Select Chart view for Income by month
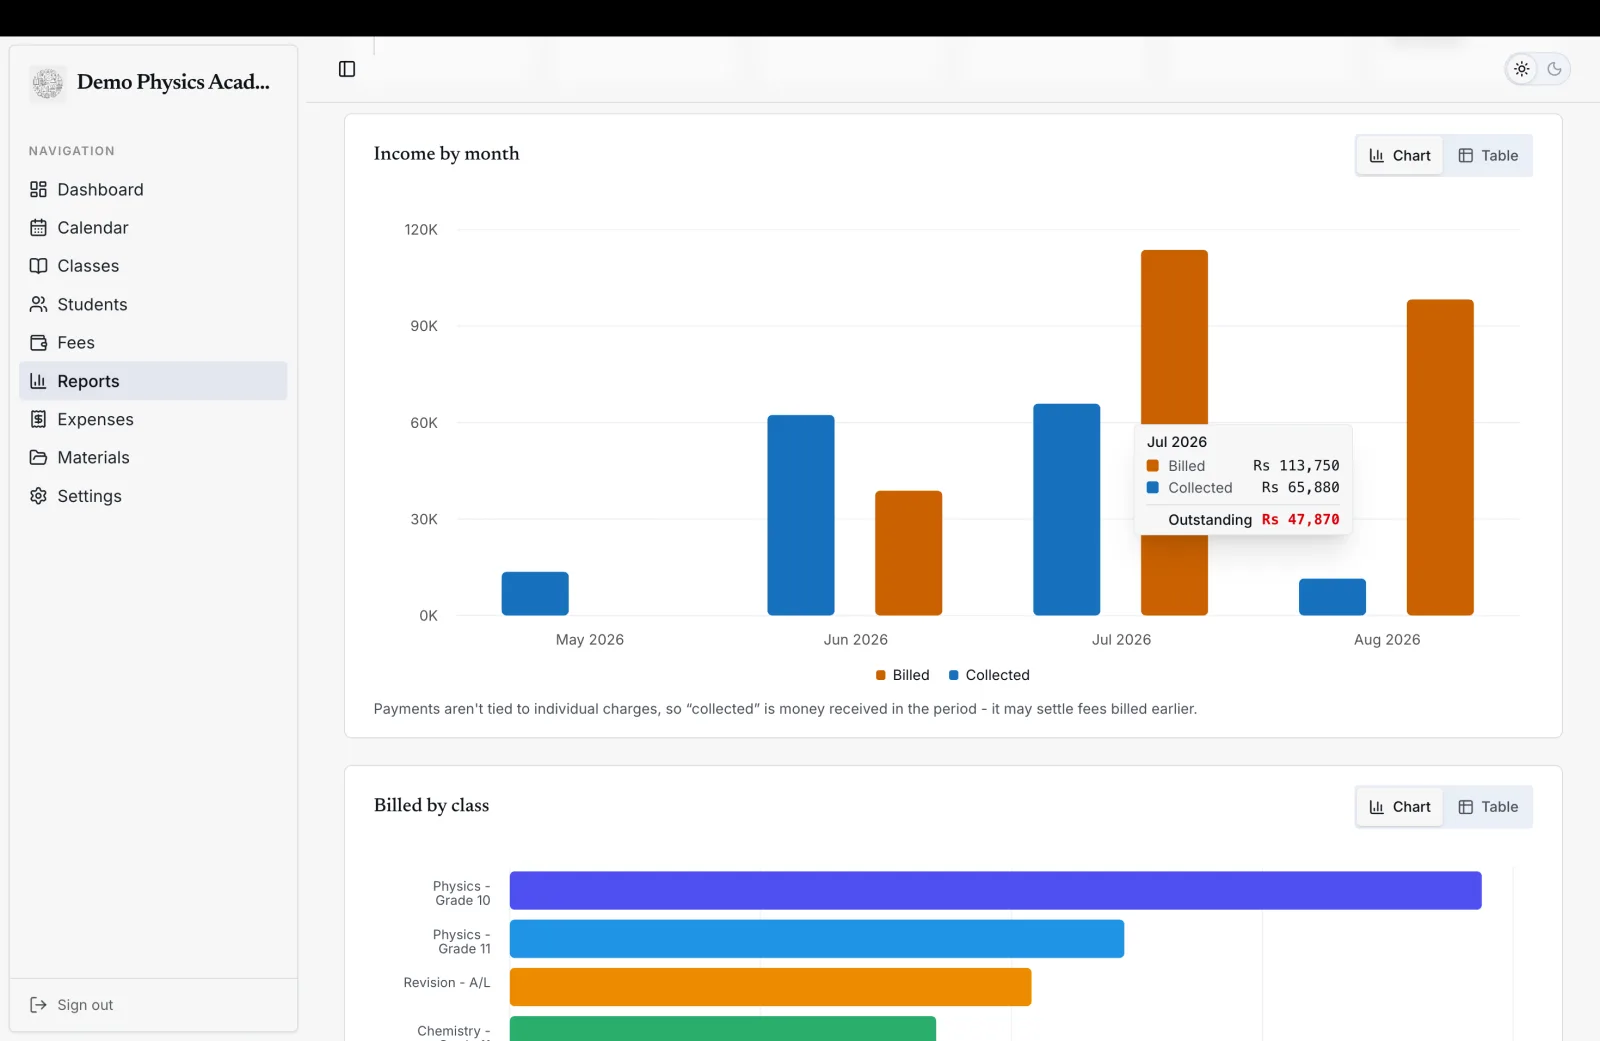 (1399, 156)
